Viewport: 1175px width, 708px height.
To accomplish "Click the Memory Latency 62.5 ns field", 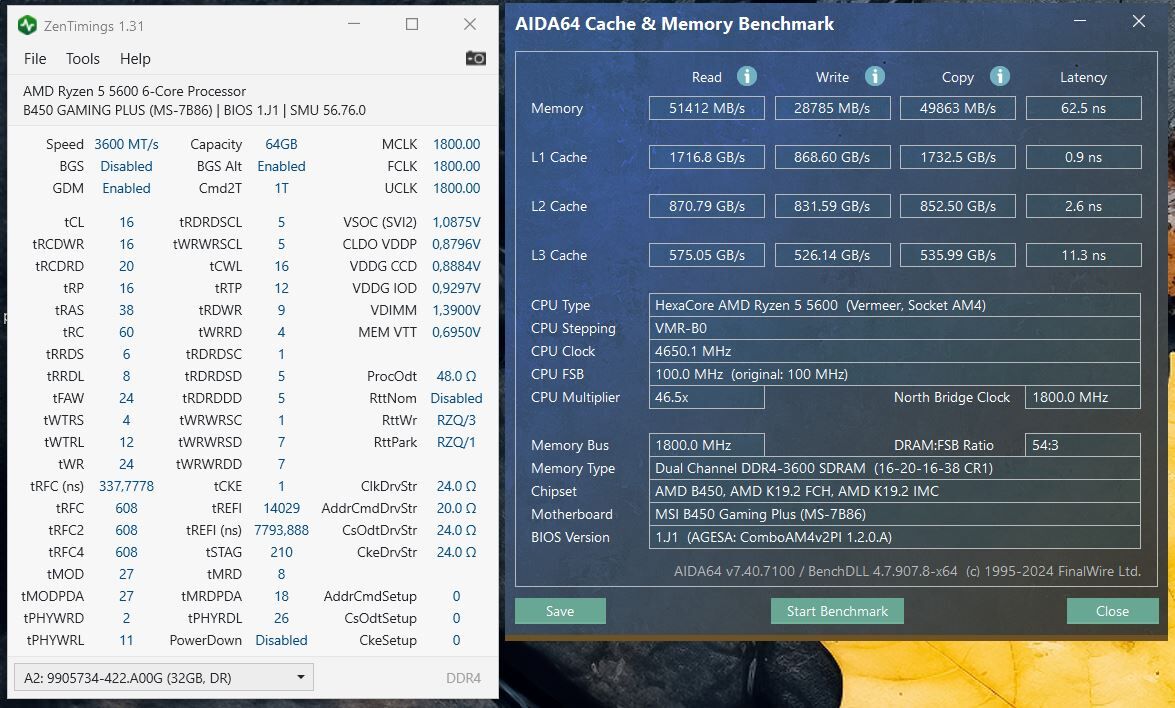I will [1084, 108].
